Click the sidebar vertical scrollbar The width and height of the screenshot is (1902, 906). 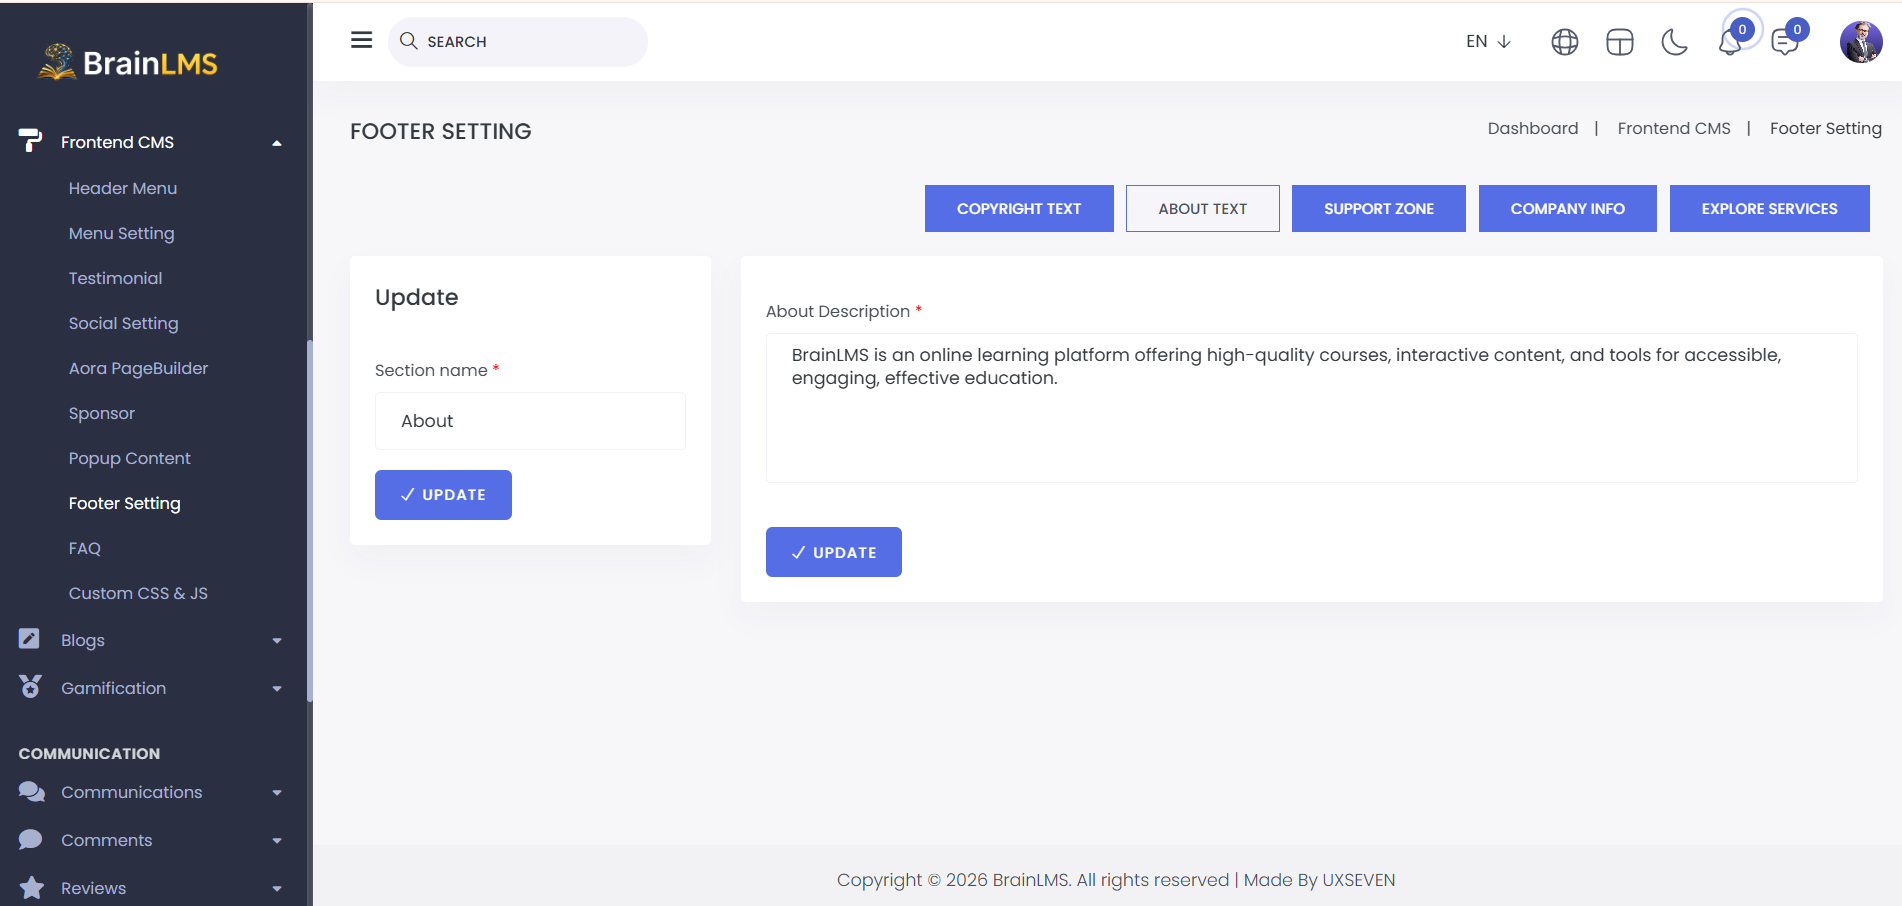pyautogui.click(x=310, y=520)
